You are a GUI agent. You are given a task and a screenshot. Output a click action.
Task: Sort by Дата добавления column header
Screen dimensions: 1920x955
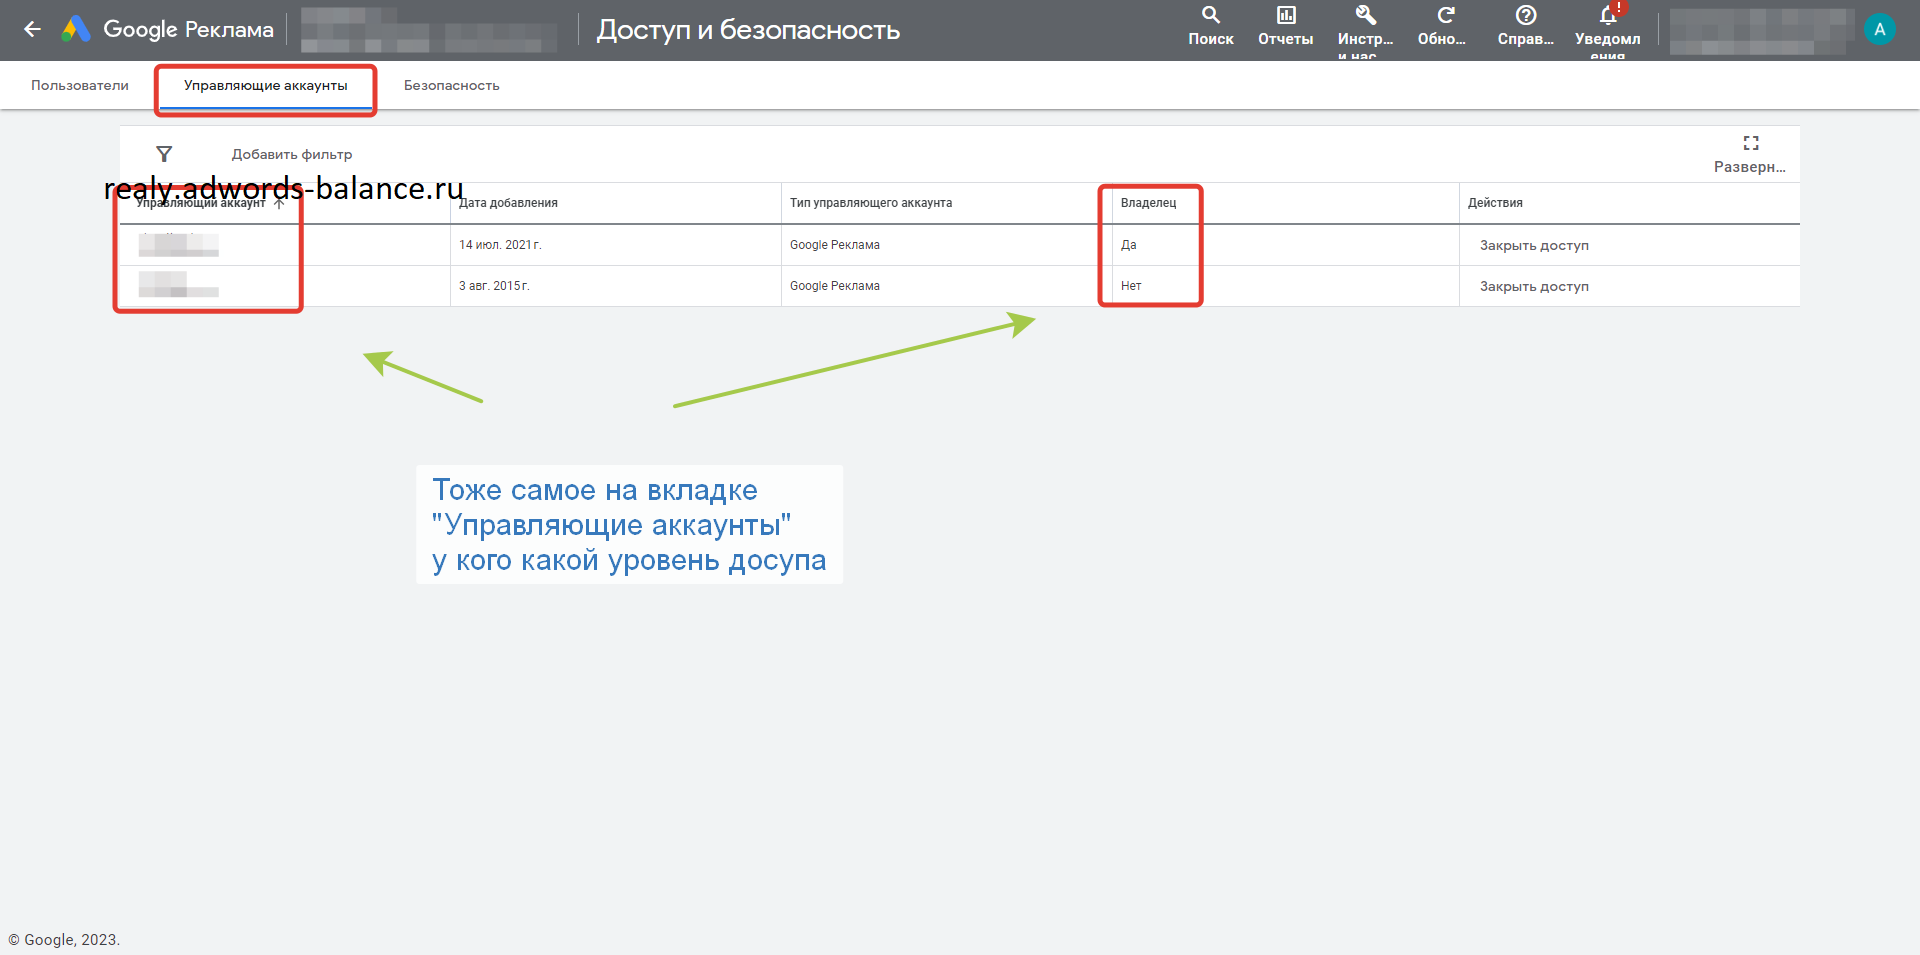click(508, 203)
